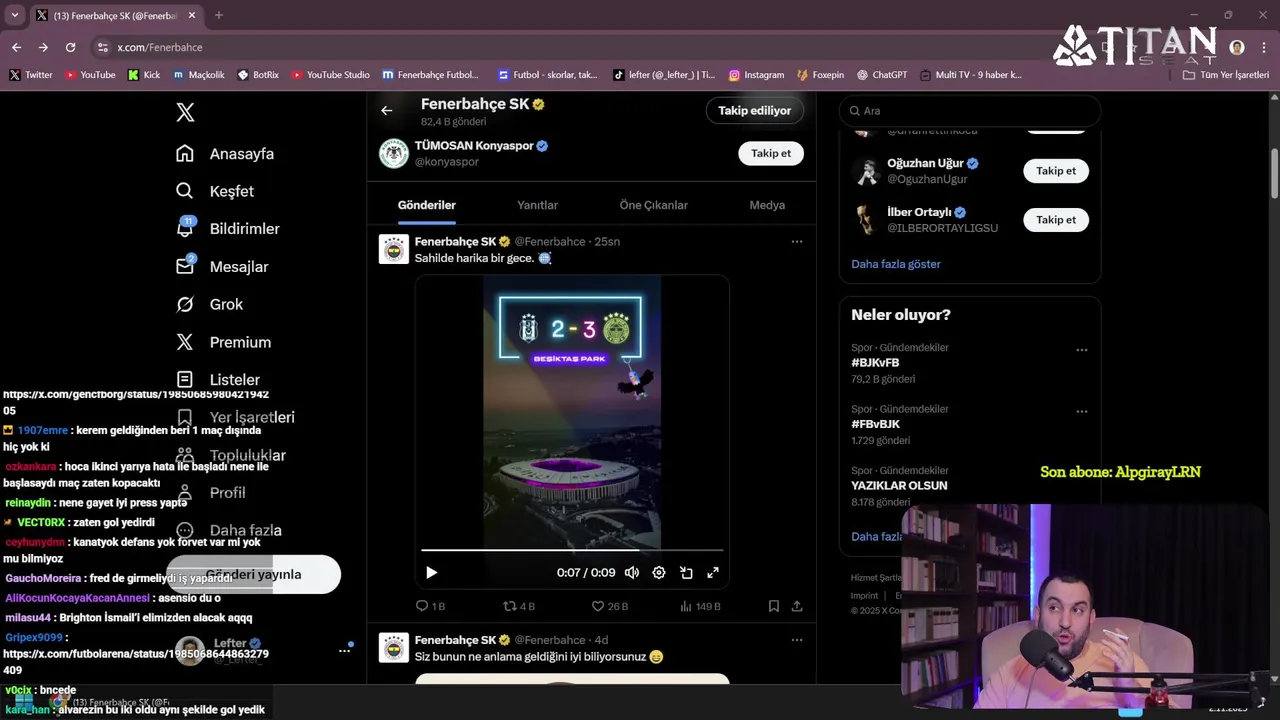Open Instagram bookmark
Viewport: 1280px width, 720px height.
click(756, 75)
